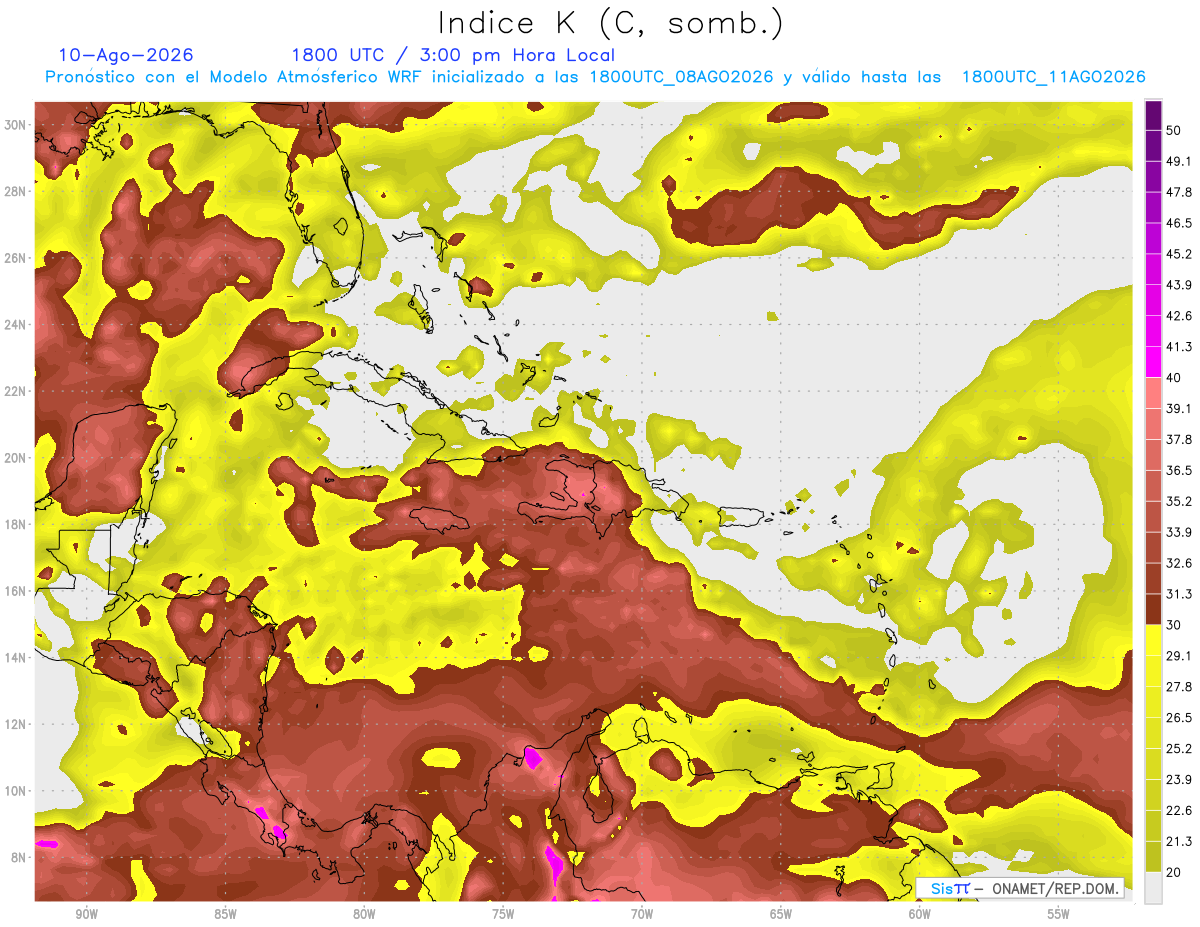
Task: Click the bright yellow colorbar segment between 29.1 and 30
Action: (x=1153, y=641)
